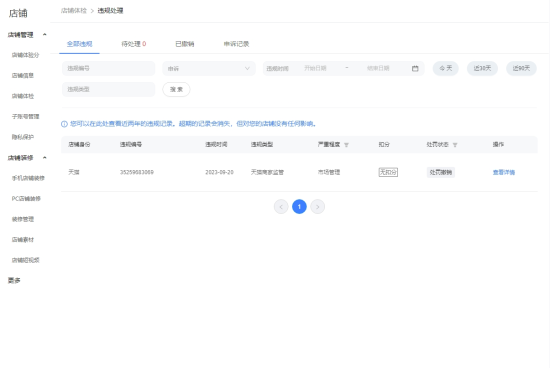Go to the next page arrow
Viewport: 550px width, 368px height.
coord(317,207)
